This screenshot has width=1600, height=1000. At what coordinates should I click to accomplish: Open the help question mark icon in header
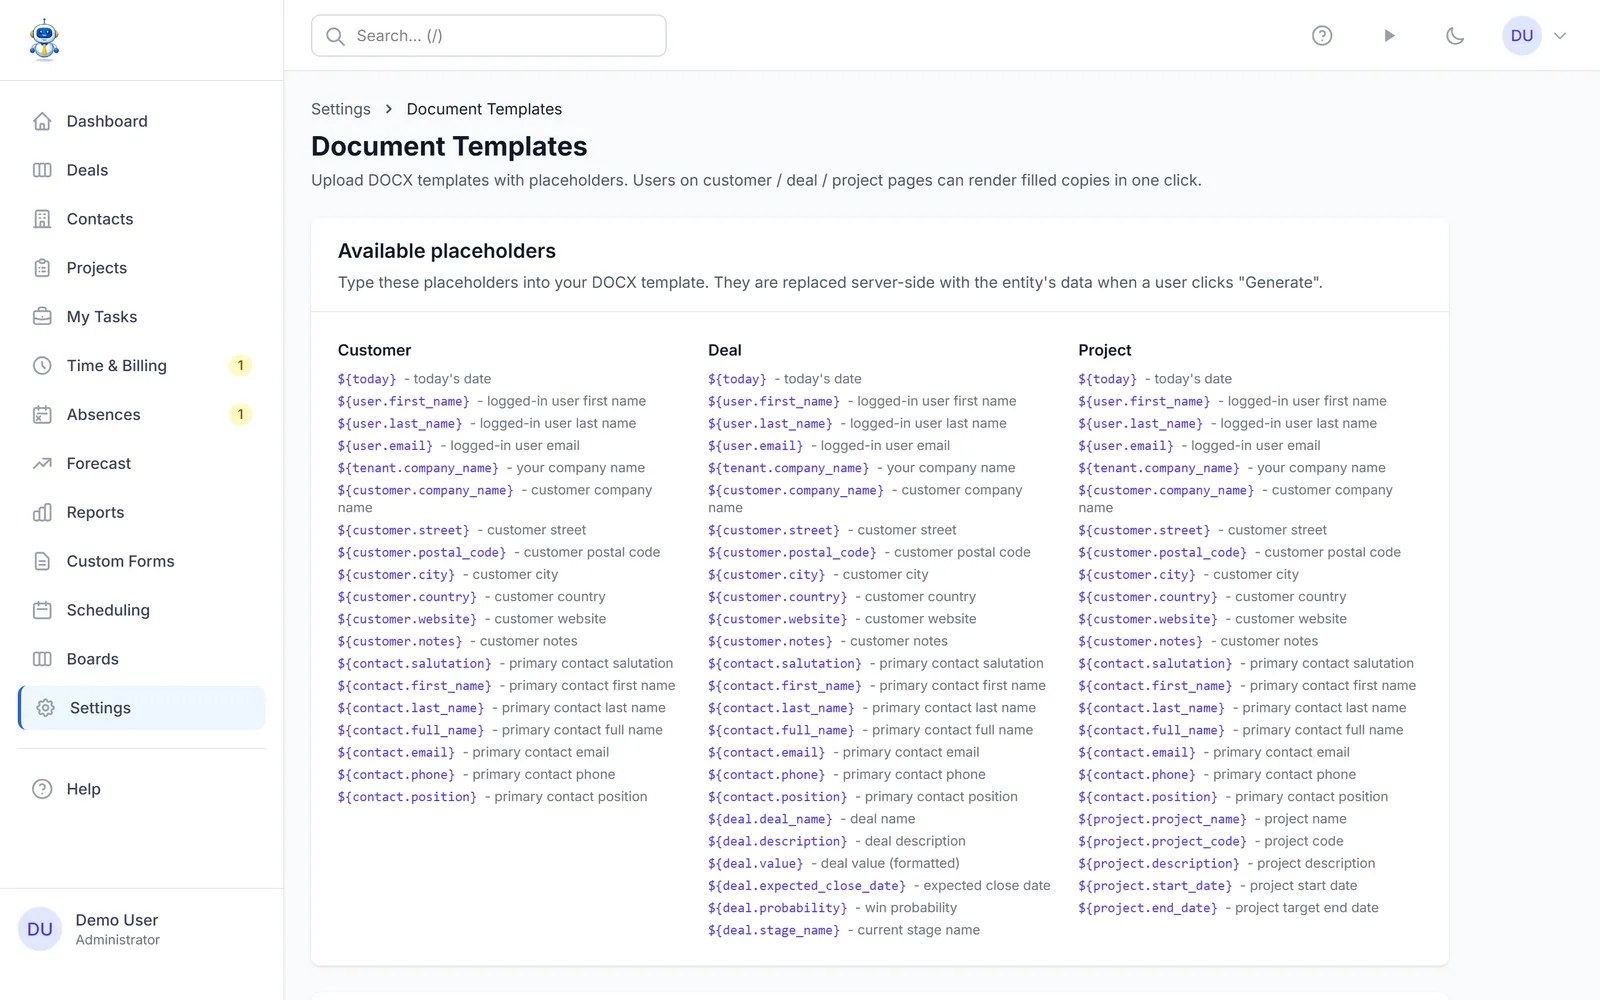point(1322,36)
